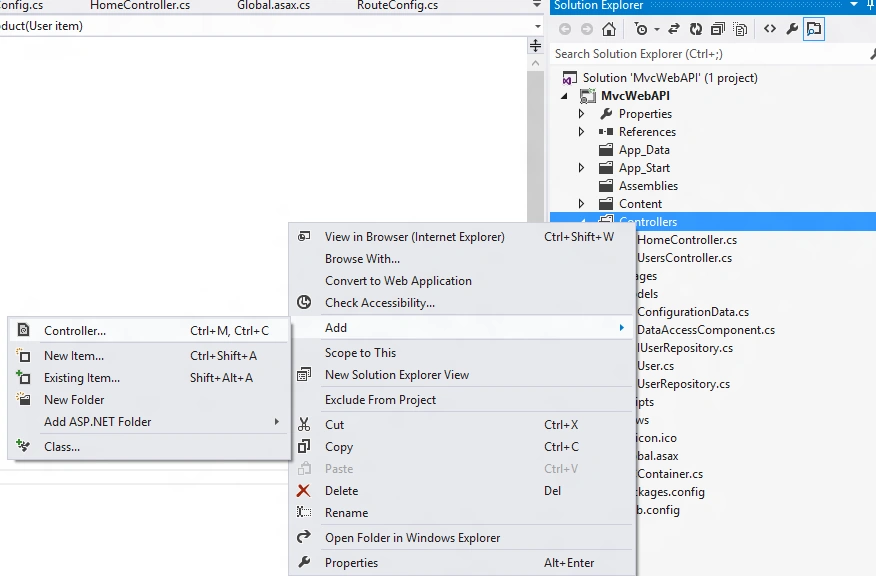Open the document tabs overflow dropdown

[537, 4]
